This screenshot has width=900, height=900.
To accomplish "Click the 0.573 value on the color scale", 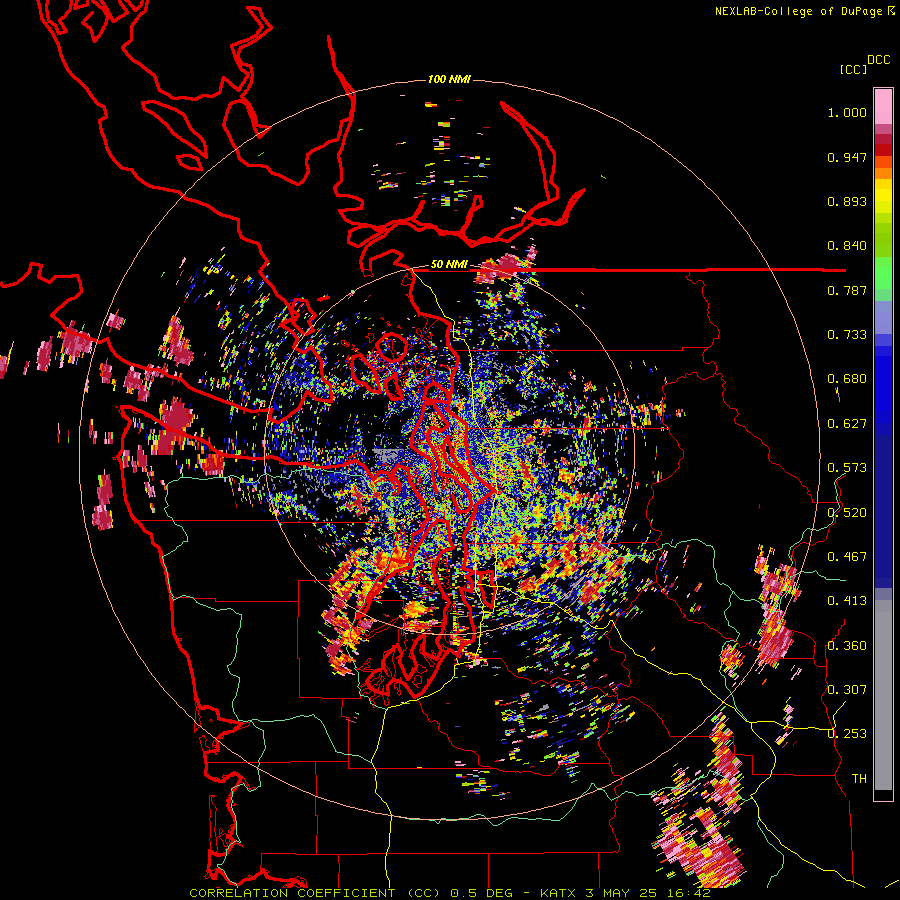I will click(847, 468).
